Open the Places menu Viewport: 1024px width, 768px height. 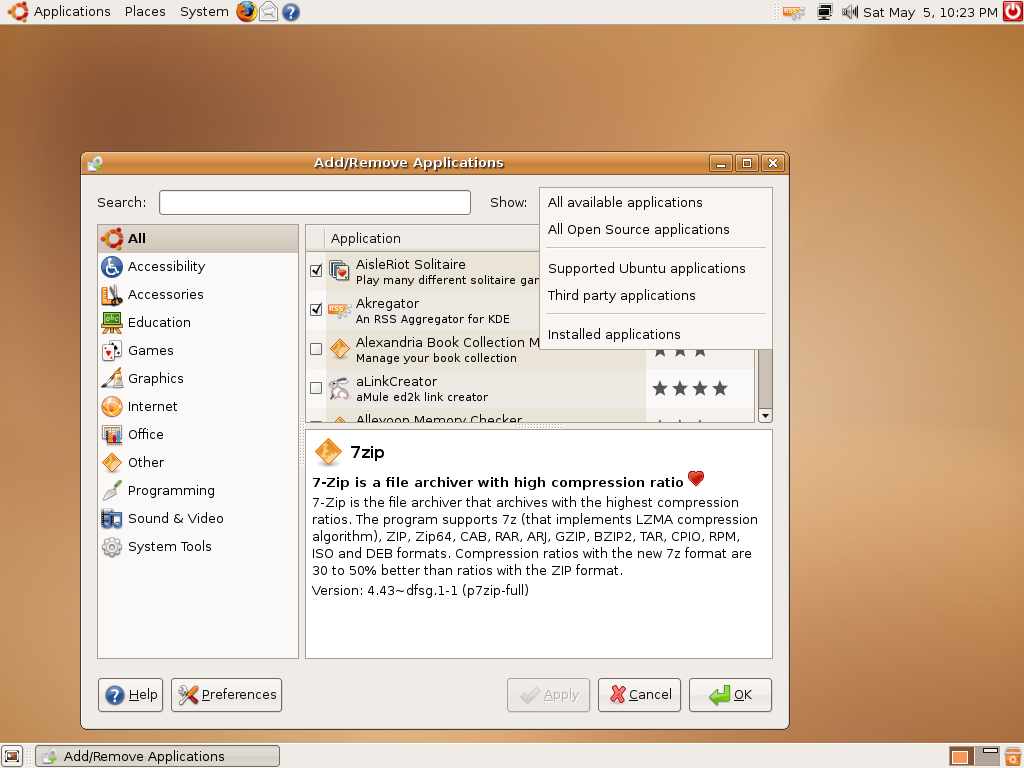145,12
